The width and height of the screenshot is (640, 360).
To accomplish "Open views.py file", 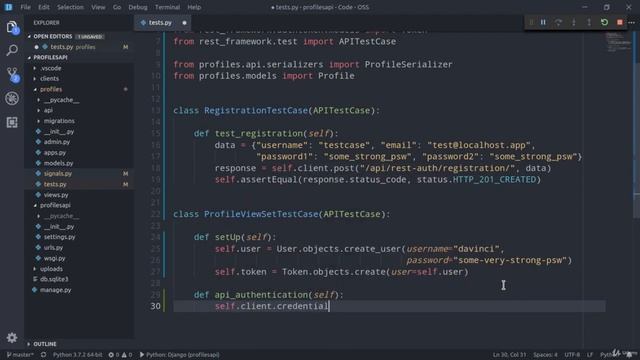I will click(56, 195).
